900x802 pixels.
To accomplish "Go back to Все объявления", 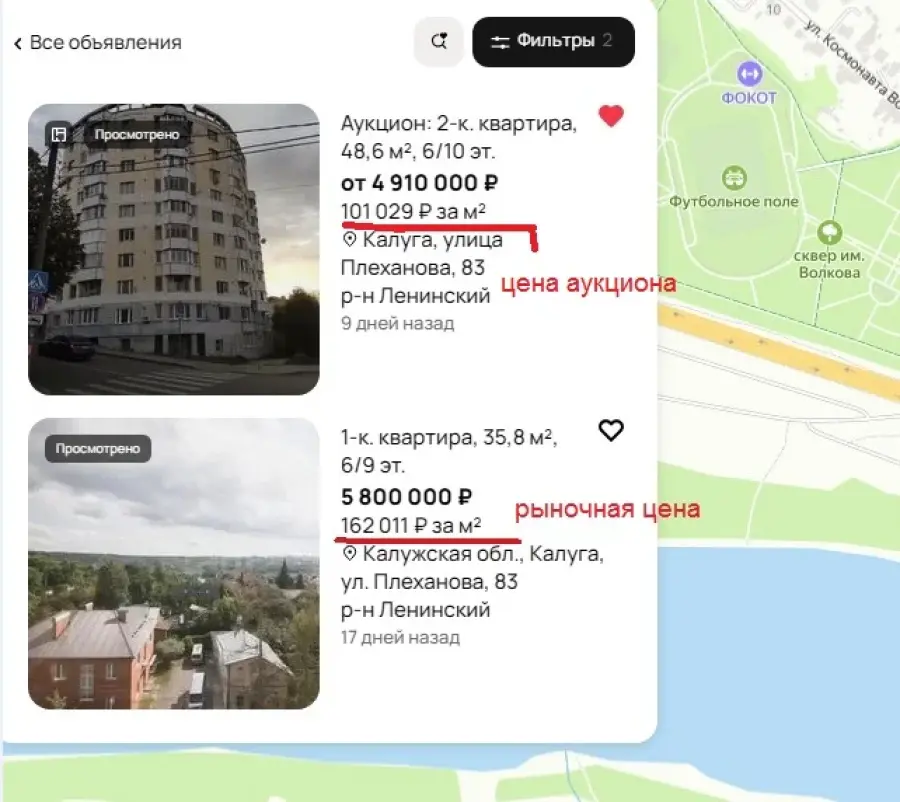I will [98, 42].
